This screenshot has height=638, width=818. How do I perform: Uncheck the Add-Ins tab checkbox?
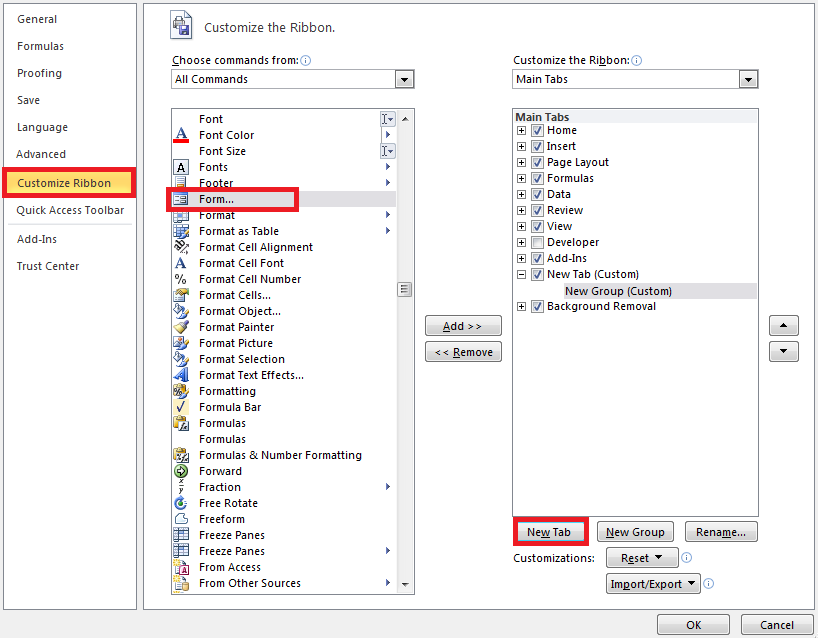537,258
